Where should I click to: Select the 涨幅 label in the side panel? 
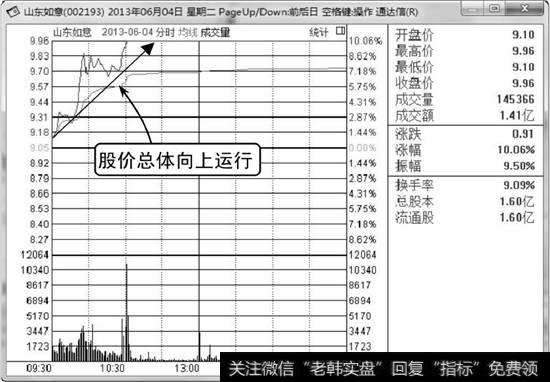click(408, 150)
